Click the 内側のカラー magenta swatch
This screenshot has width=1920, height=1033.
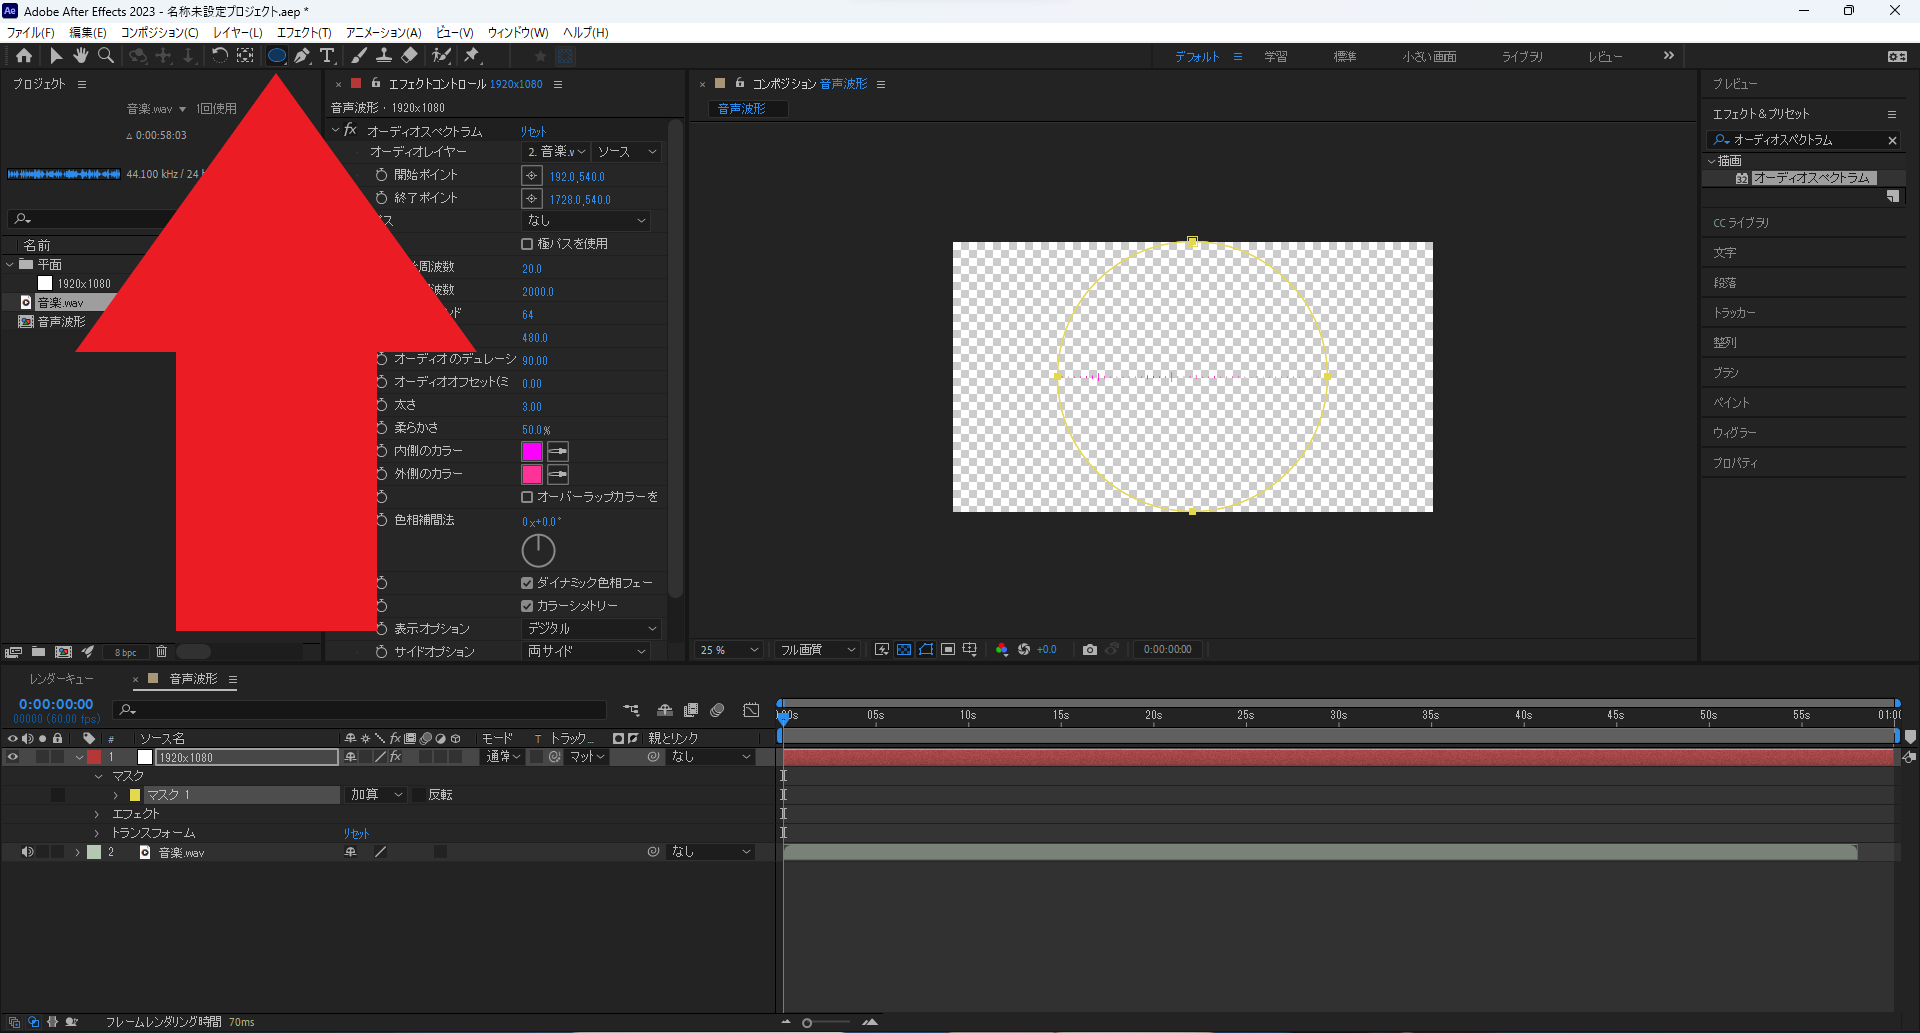(x=532, y=452)
